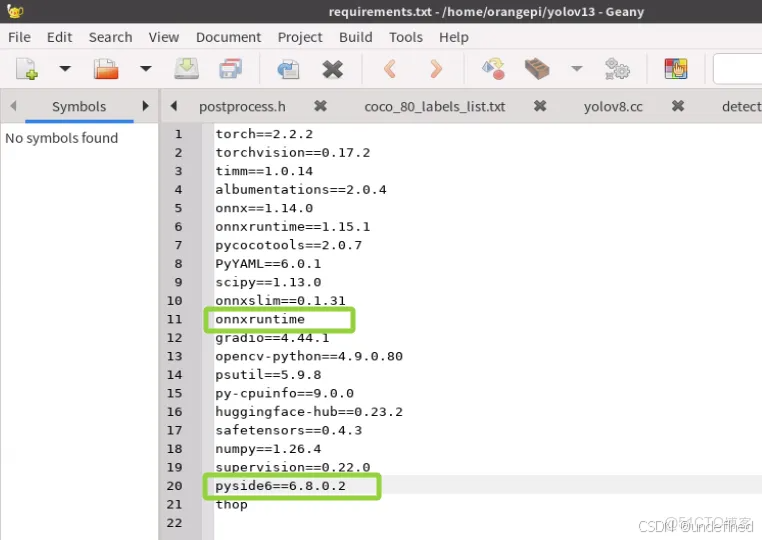Click the line supervision==0.22.0
The height and width of the screenshot is (540, 762).
(x=293, y=467)
